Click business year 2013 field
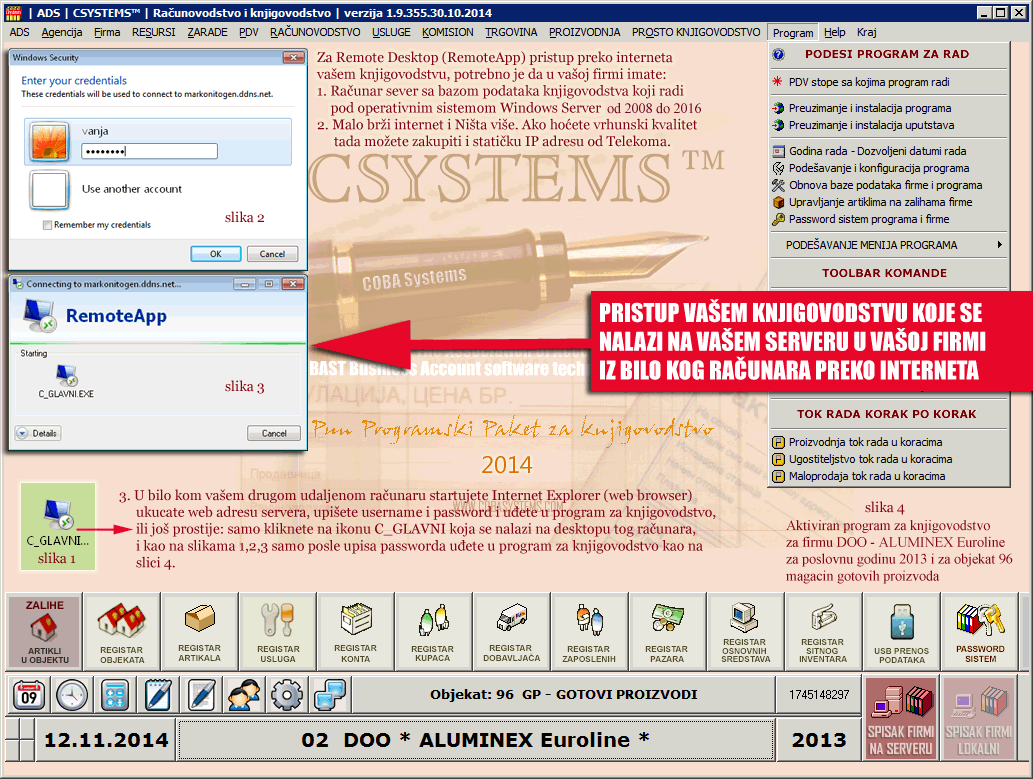 tap(819, 740)
